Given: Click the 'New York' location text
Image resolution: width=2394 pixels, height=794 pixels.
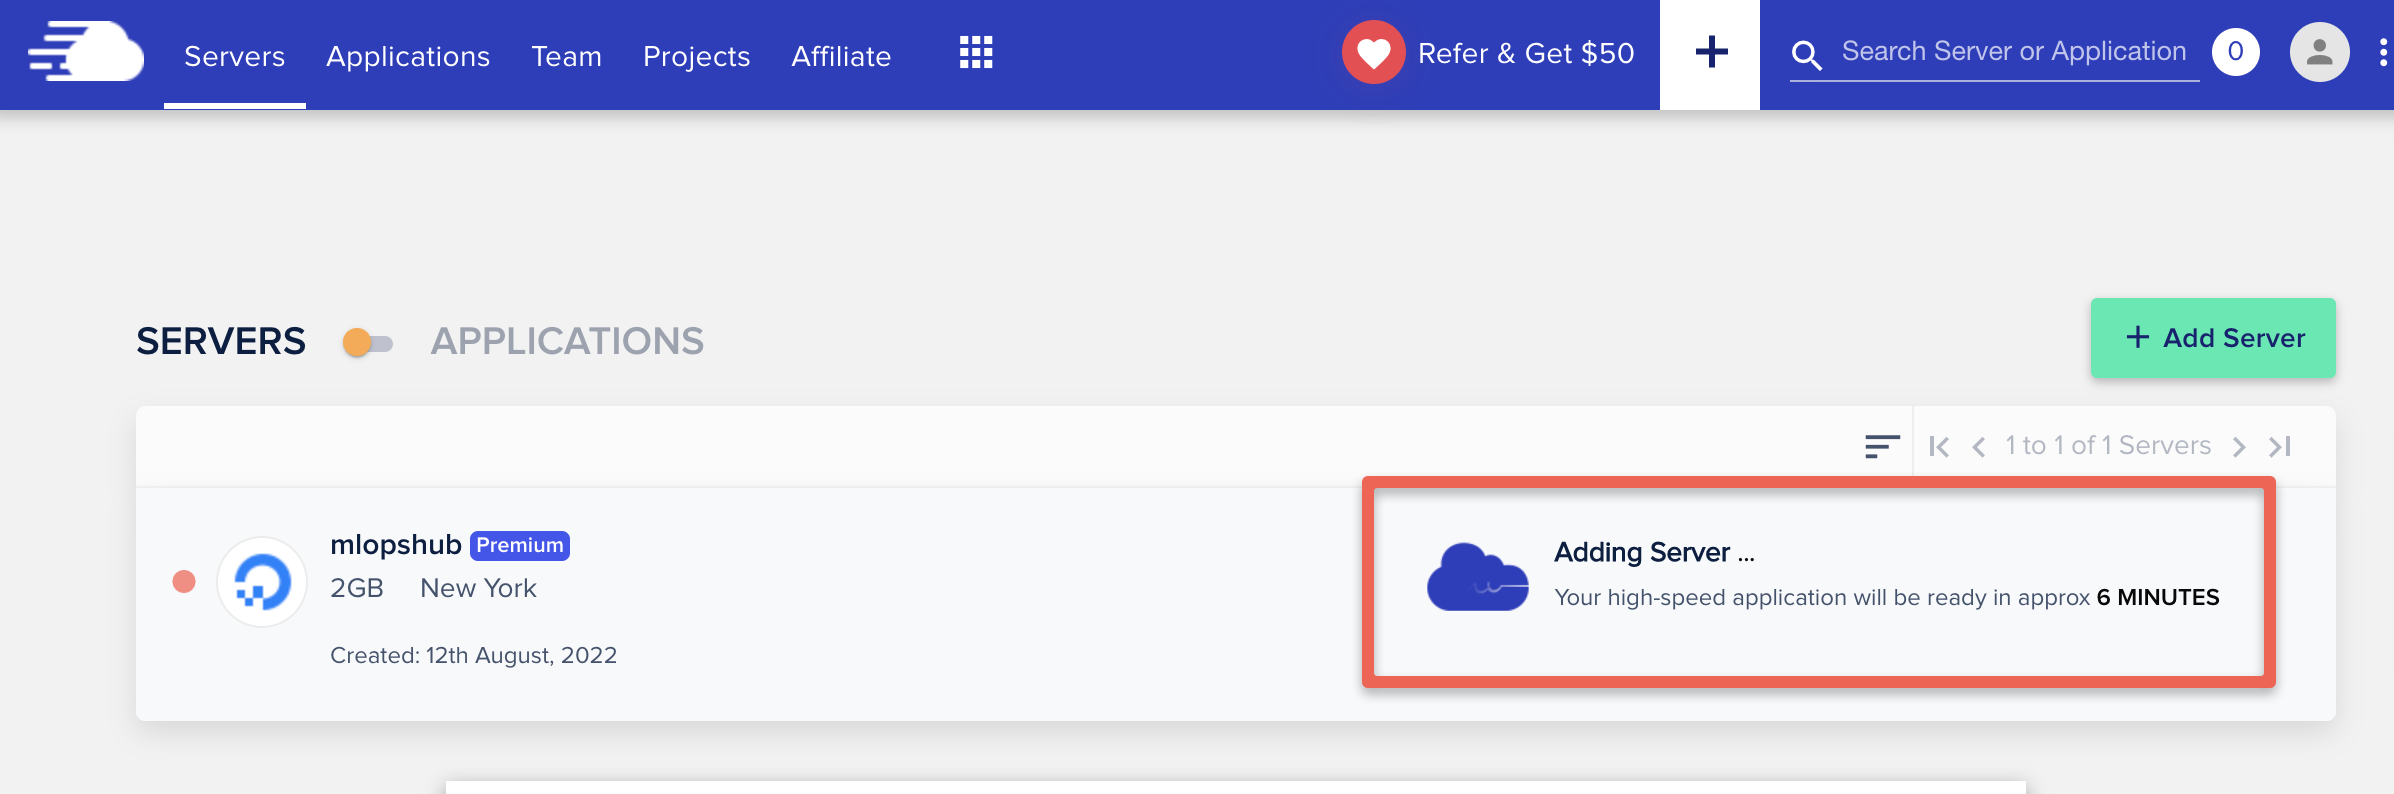Looking at the screenshot, I should pos(478,588).
